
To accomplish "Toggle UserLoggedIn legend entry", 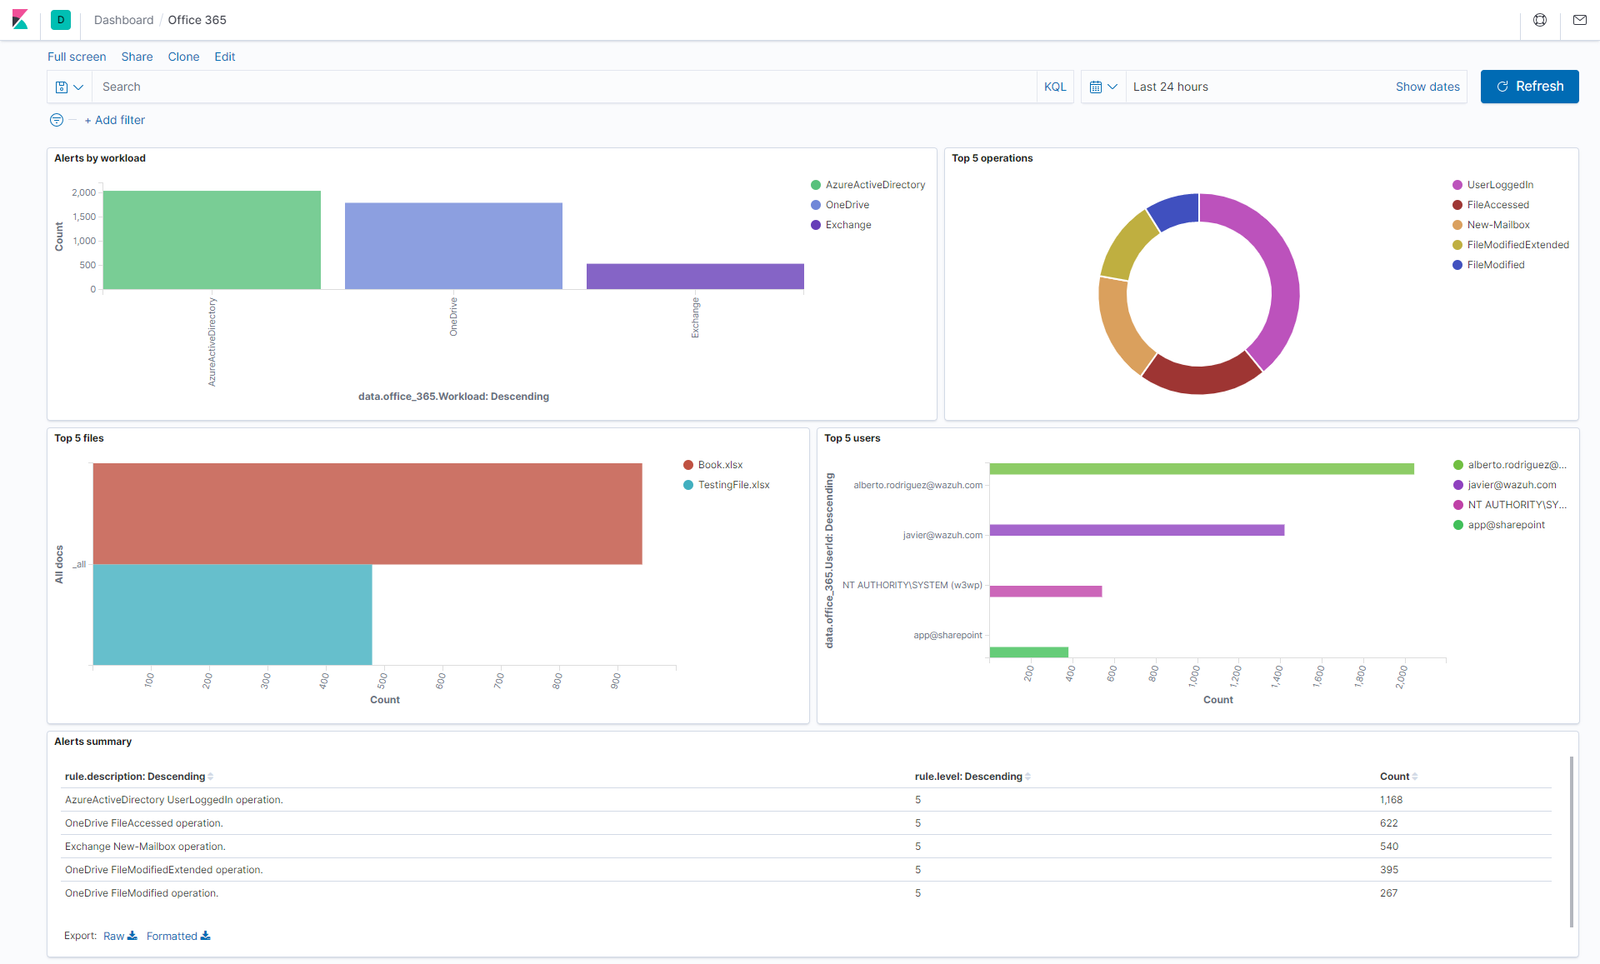I will 1499,185.
